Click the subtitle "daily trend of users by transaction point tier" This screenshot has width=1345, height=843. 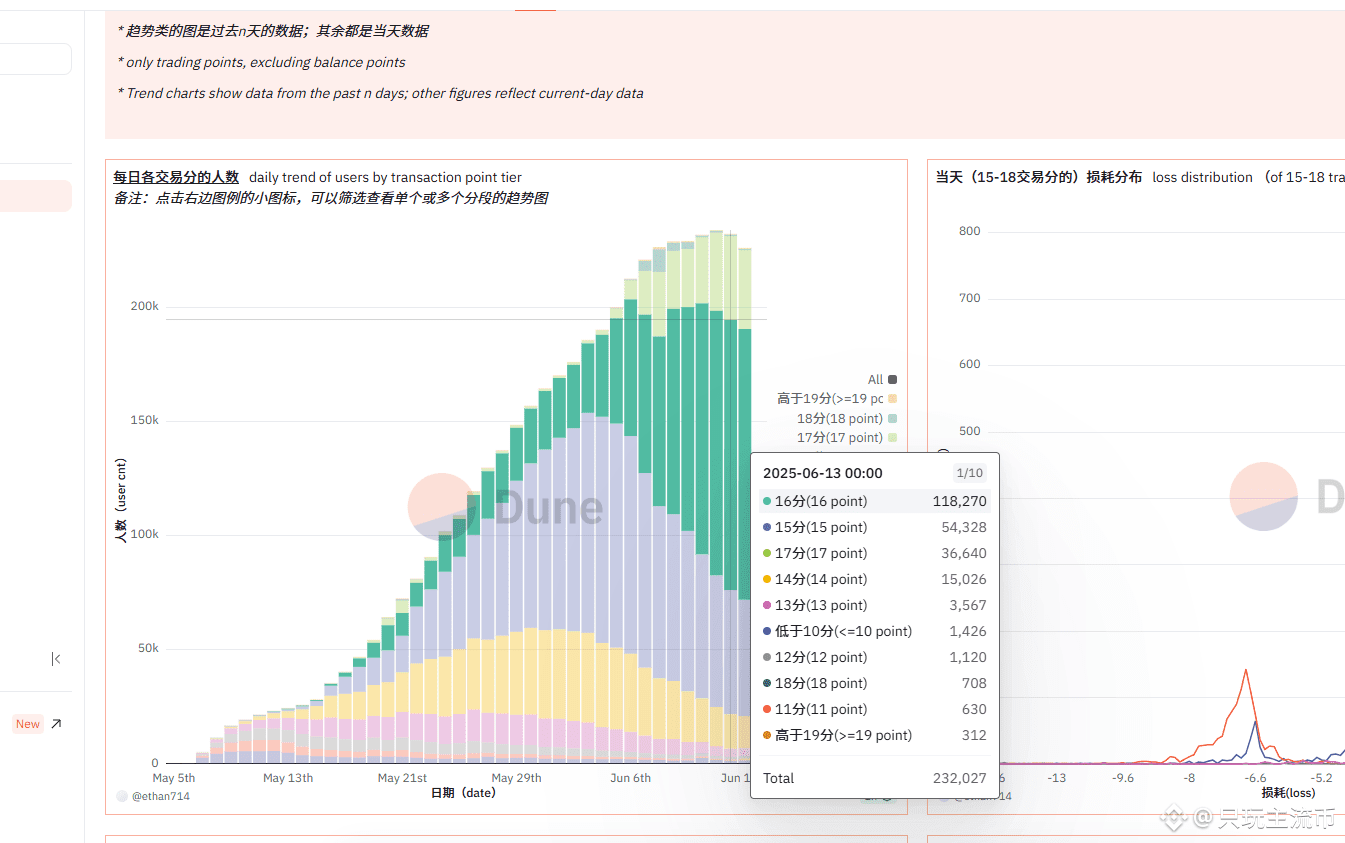click(x=385, y=177)
